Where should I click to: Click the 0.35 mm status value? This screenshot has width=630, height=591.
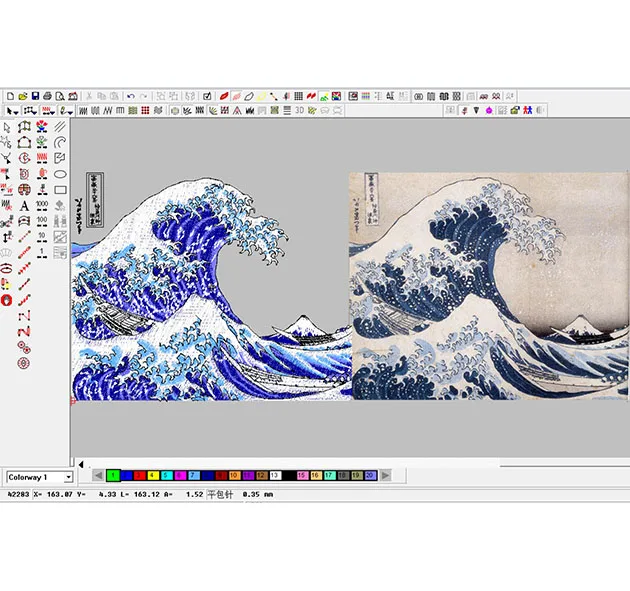(x=258, y=494)
